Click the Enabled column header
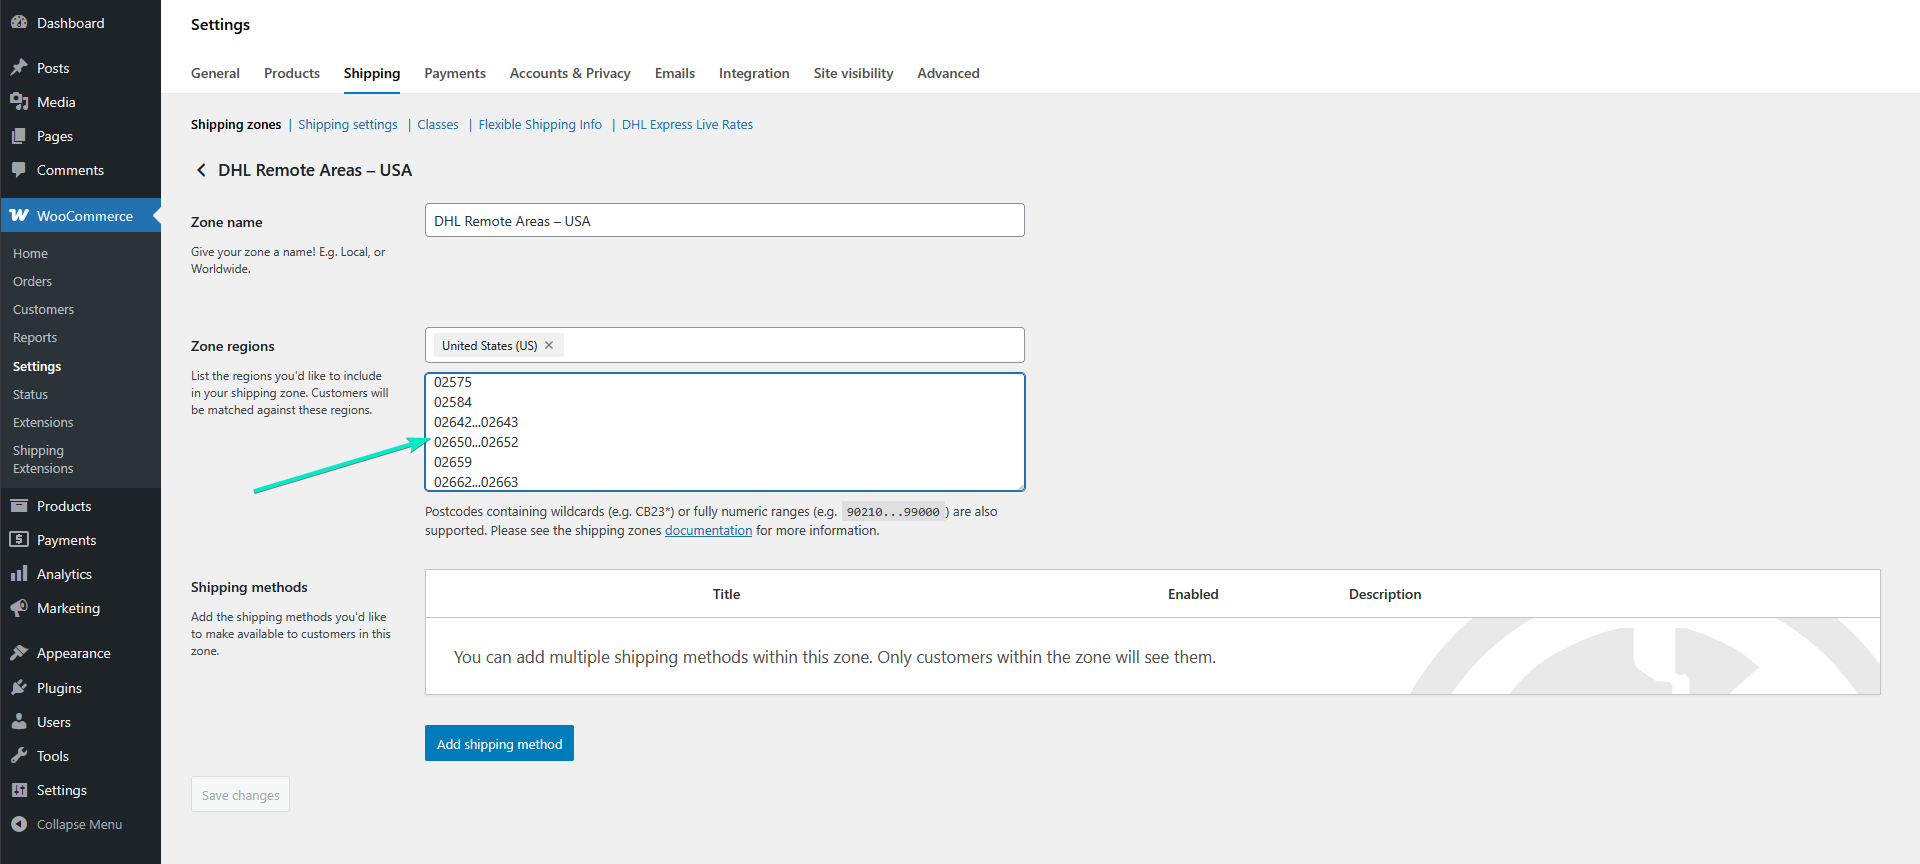The image size is (1920, 864). 1193,594
